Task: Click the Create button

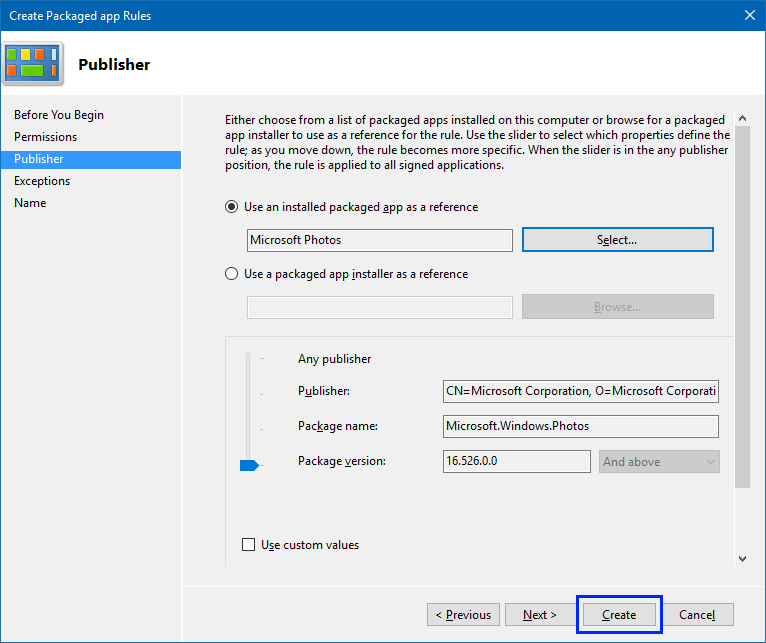Action: point(619,614)
